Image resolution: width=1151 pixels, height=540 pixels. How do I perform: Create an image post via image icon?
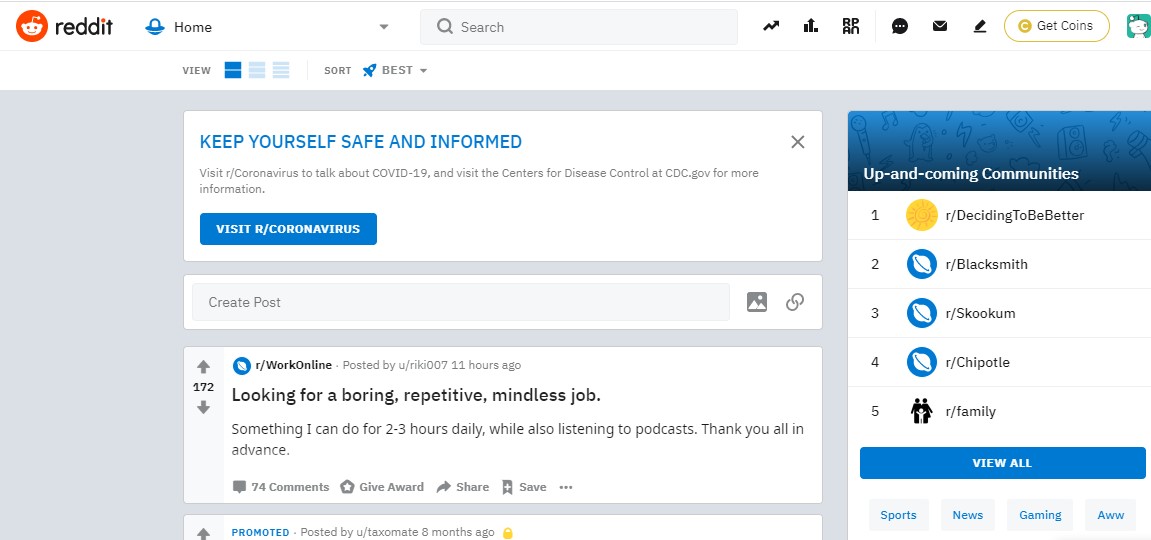pos(757,302)
